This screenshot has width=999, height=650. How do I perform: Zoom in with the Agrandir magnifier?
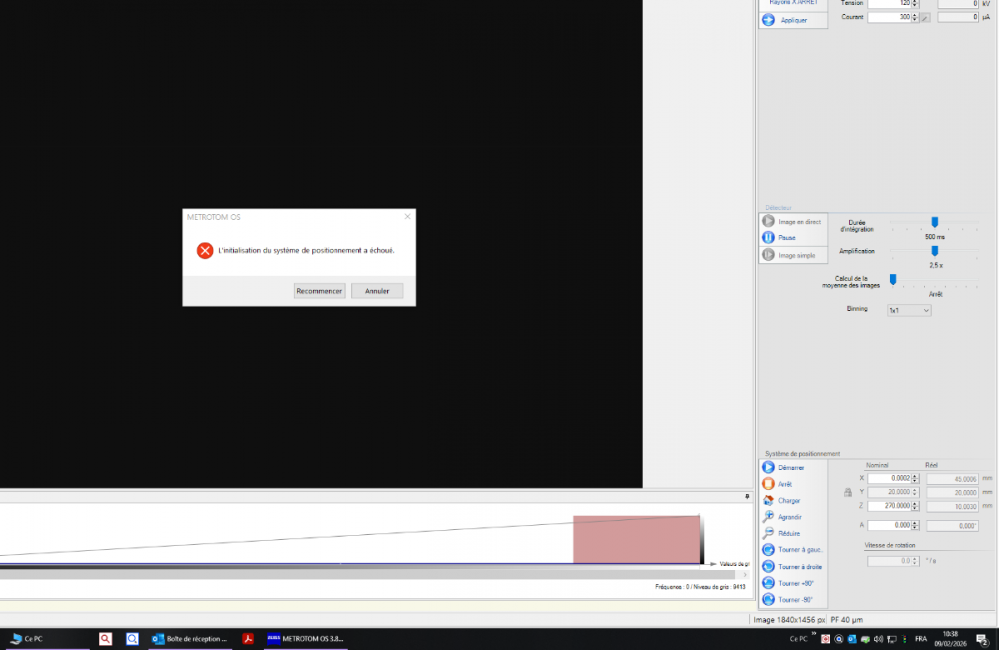768,517
